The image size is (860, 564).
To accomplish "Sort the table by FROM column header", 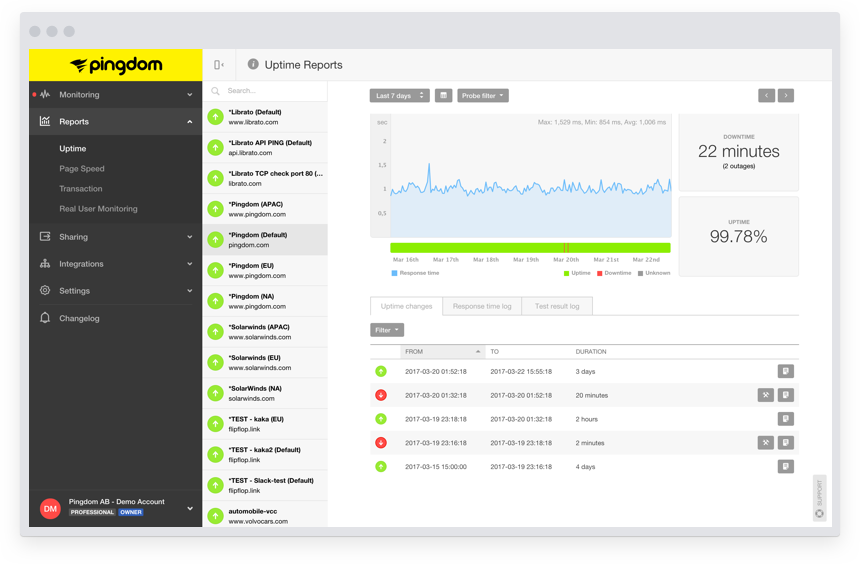I will [x=443, y=352].
